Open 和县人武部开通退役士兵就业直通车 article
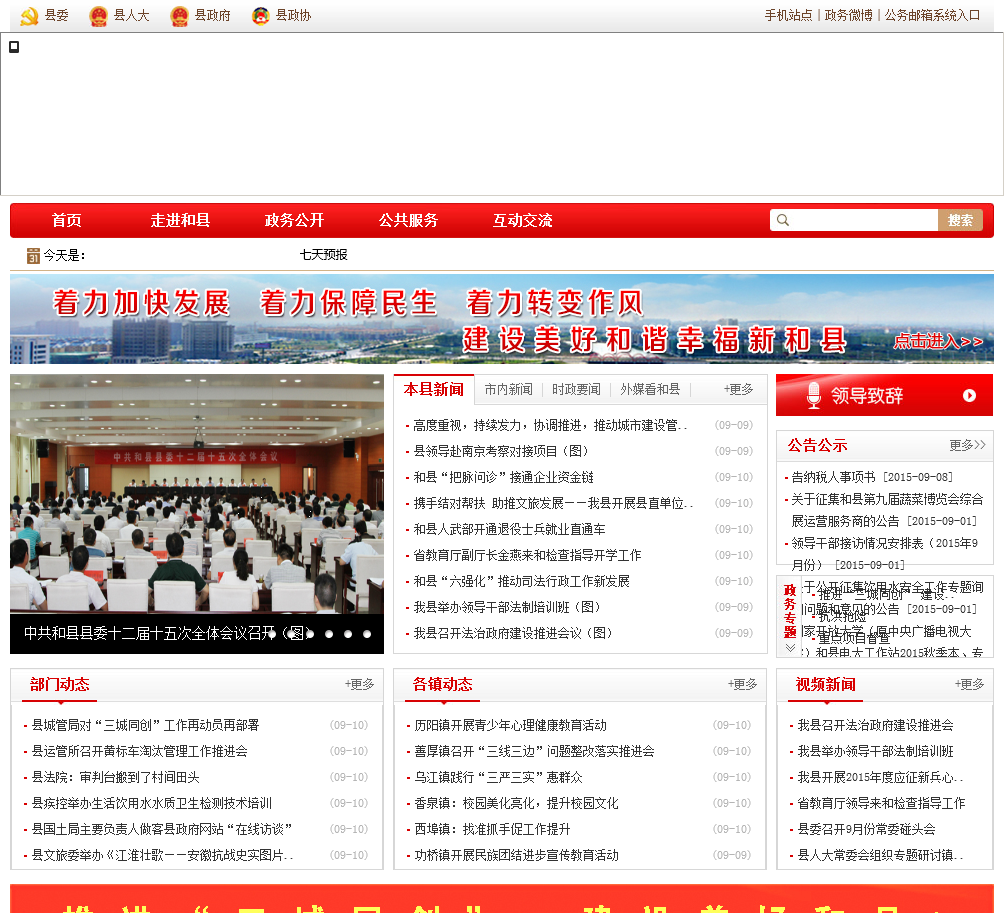The width and height of the screenshot is (1004, 913). [509, 529]
